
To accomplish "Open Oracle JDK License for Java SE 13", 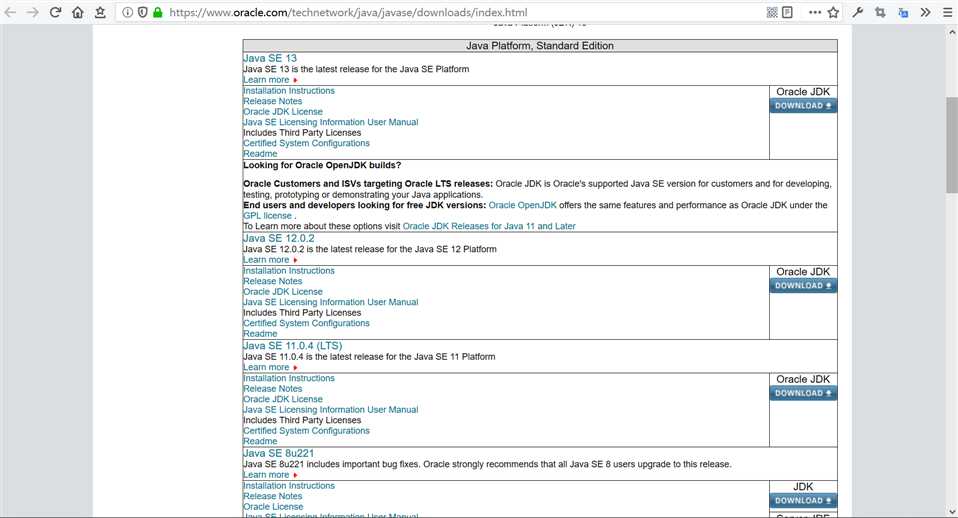I will 283,111.
